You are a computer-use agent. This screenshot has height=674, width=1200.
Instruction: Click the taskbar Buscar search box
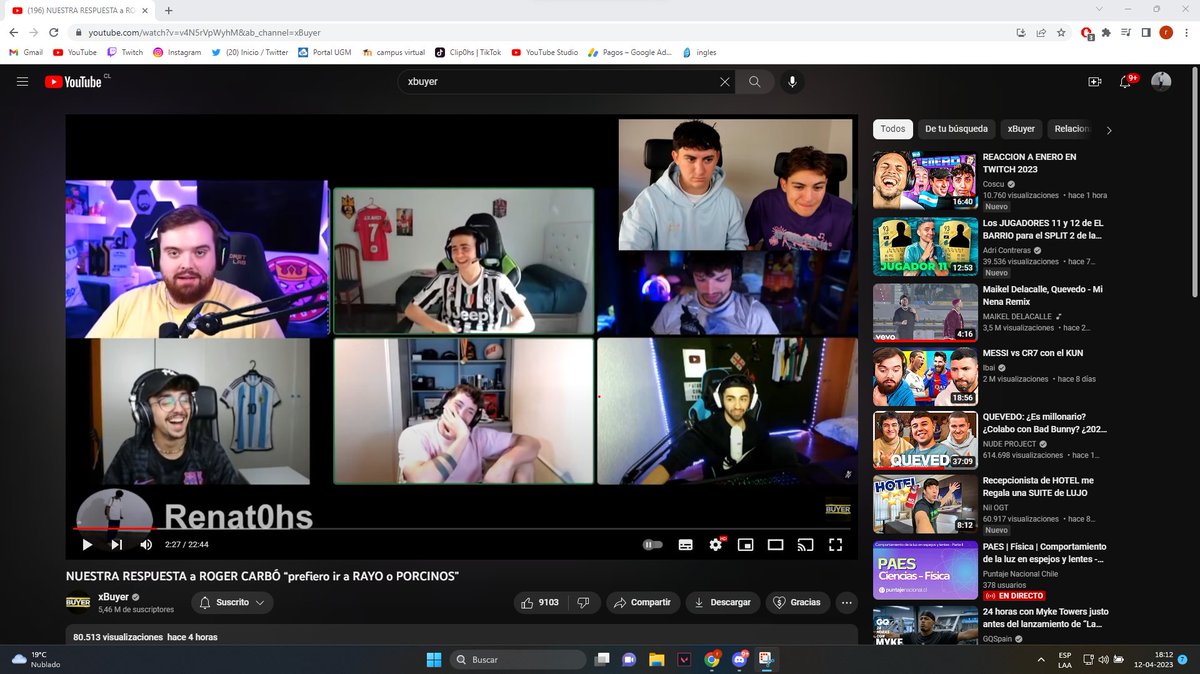pyautogui.click(x=518, y=659)
